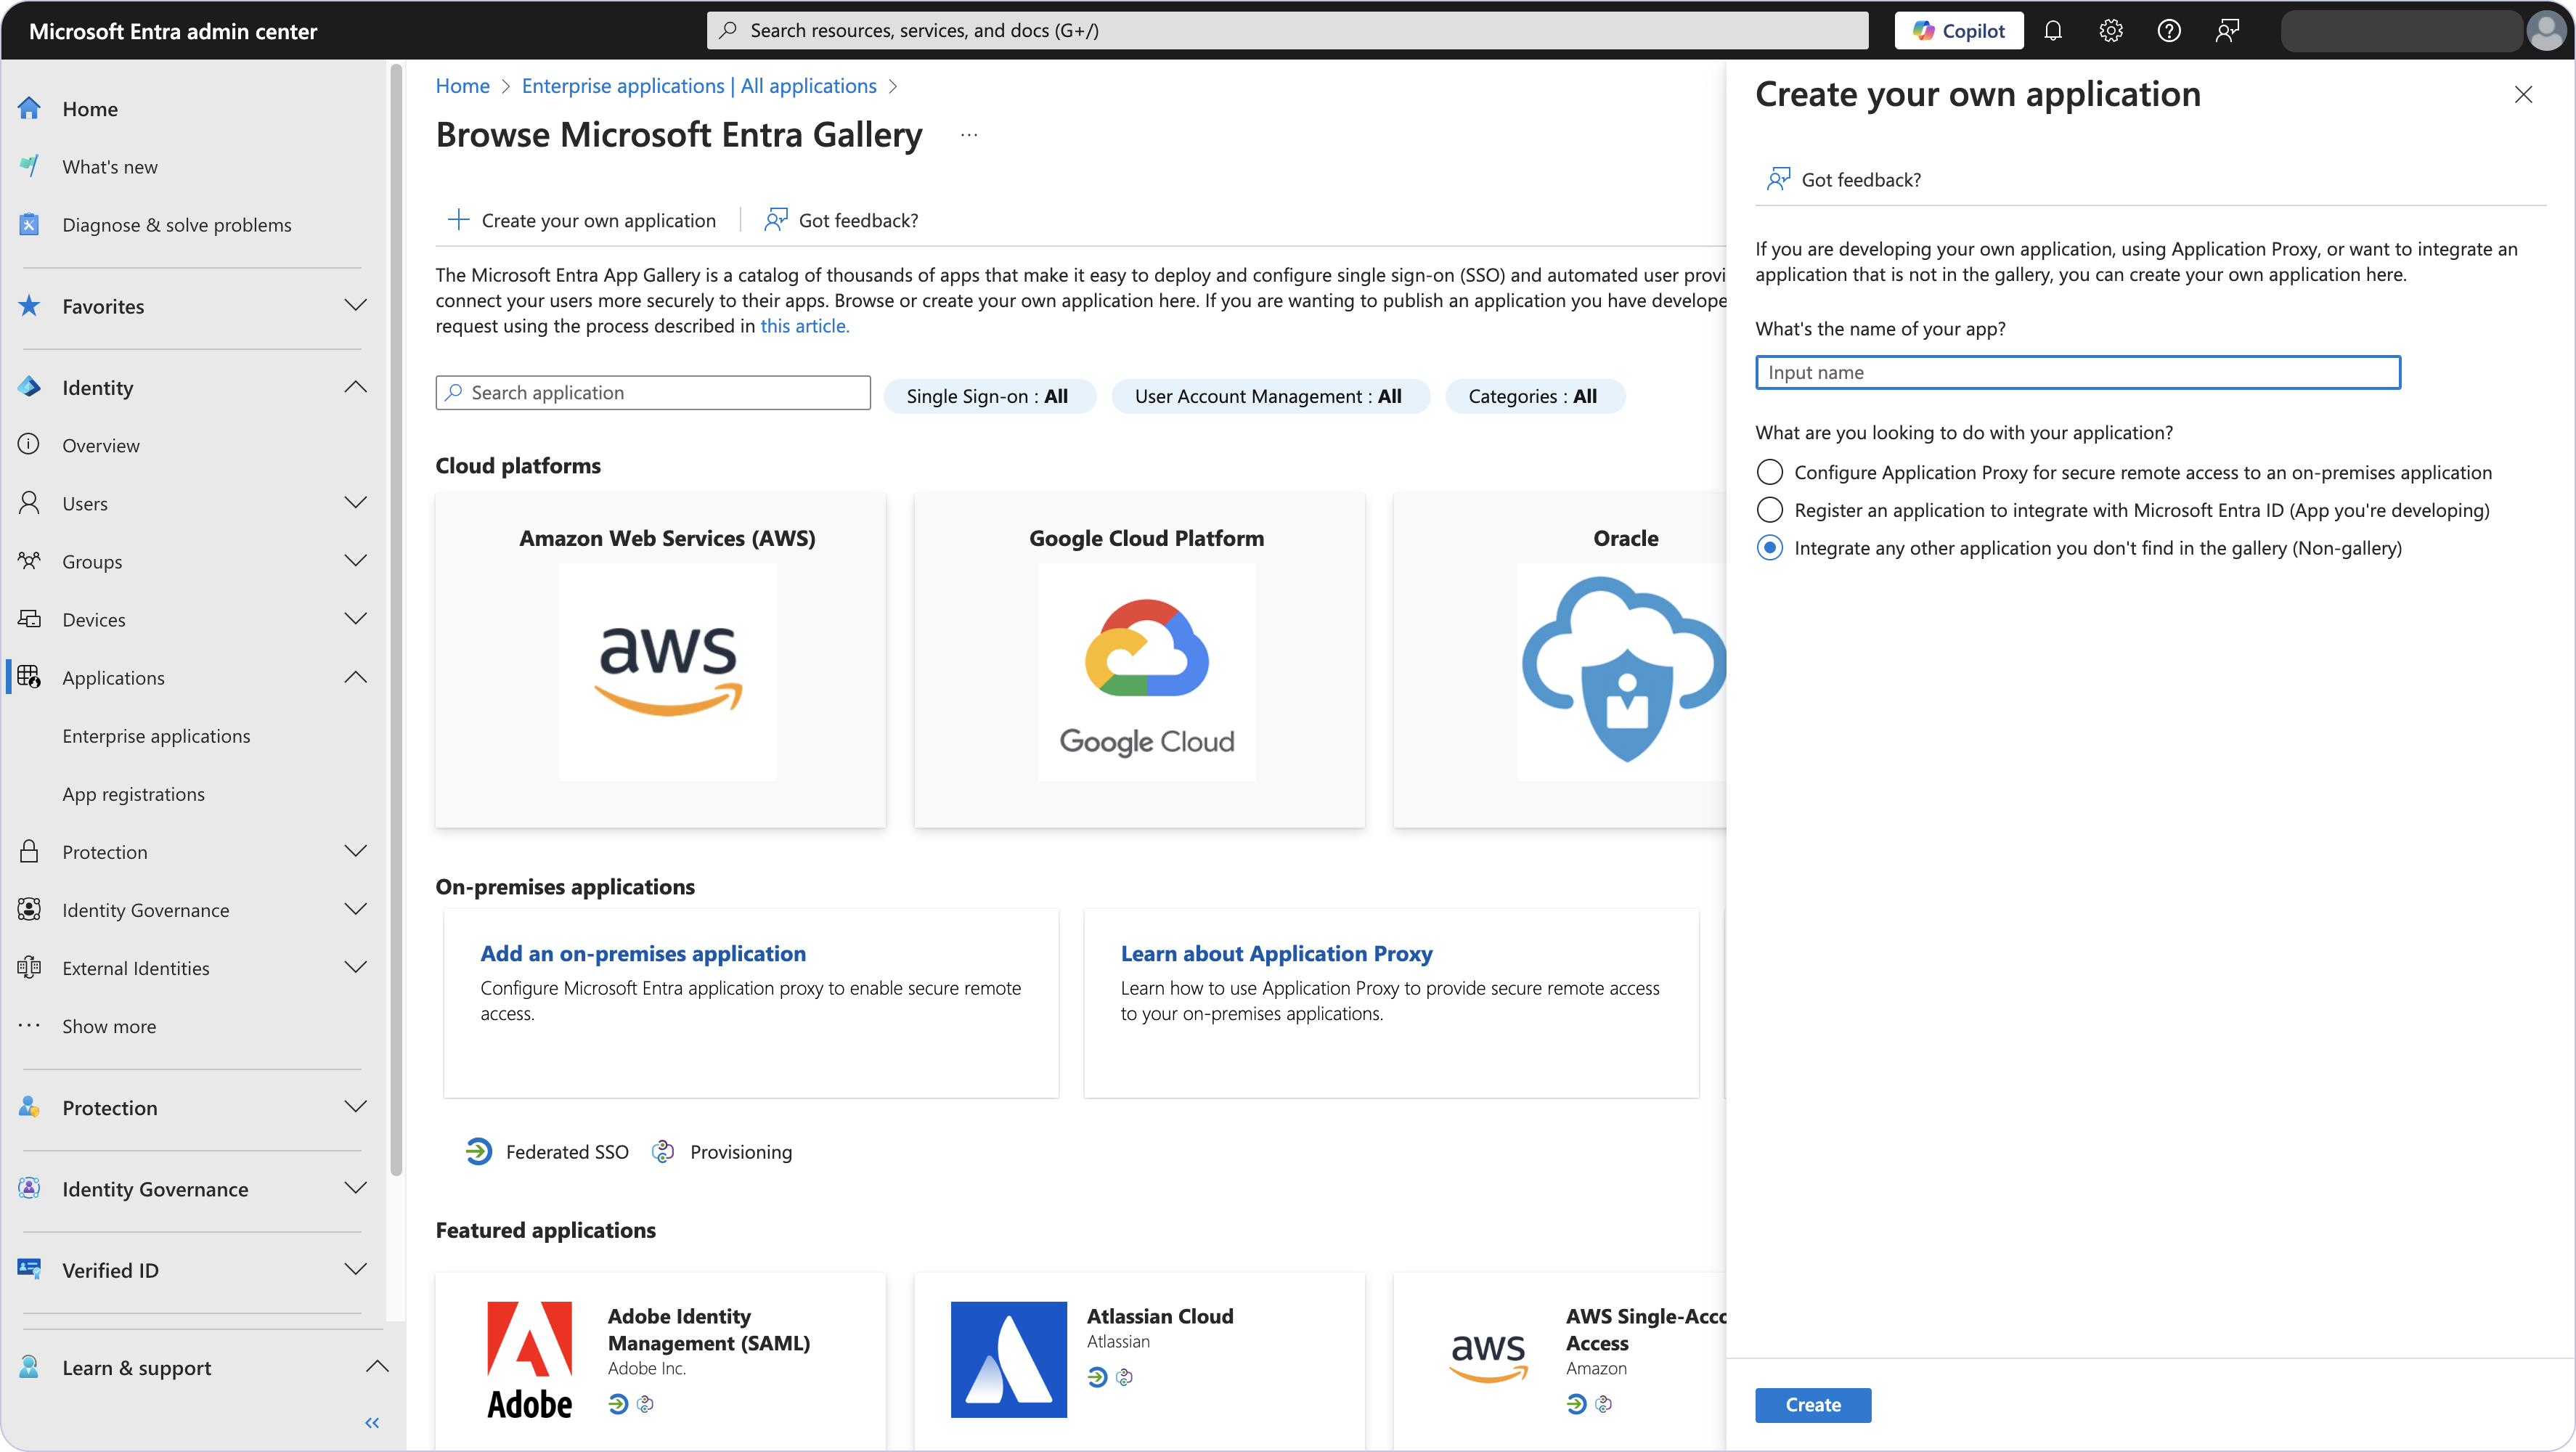Open the Adobe Identity Management (SAML) app
The image size is (2576, 1452).
[661, 1360]
